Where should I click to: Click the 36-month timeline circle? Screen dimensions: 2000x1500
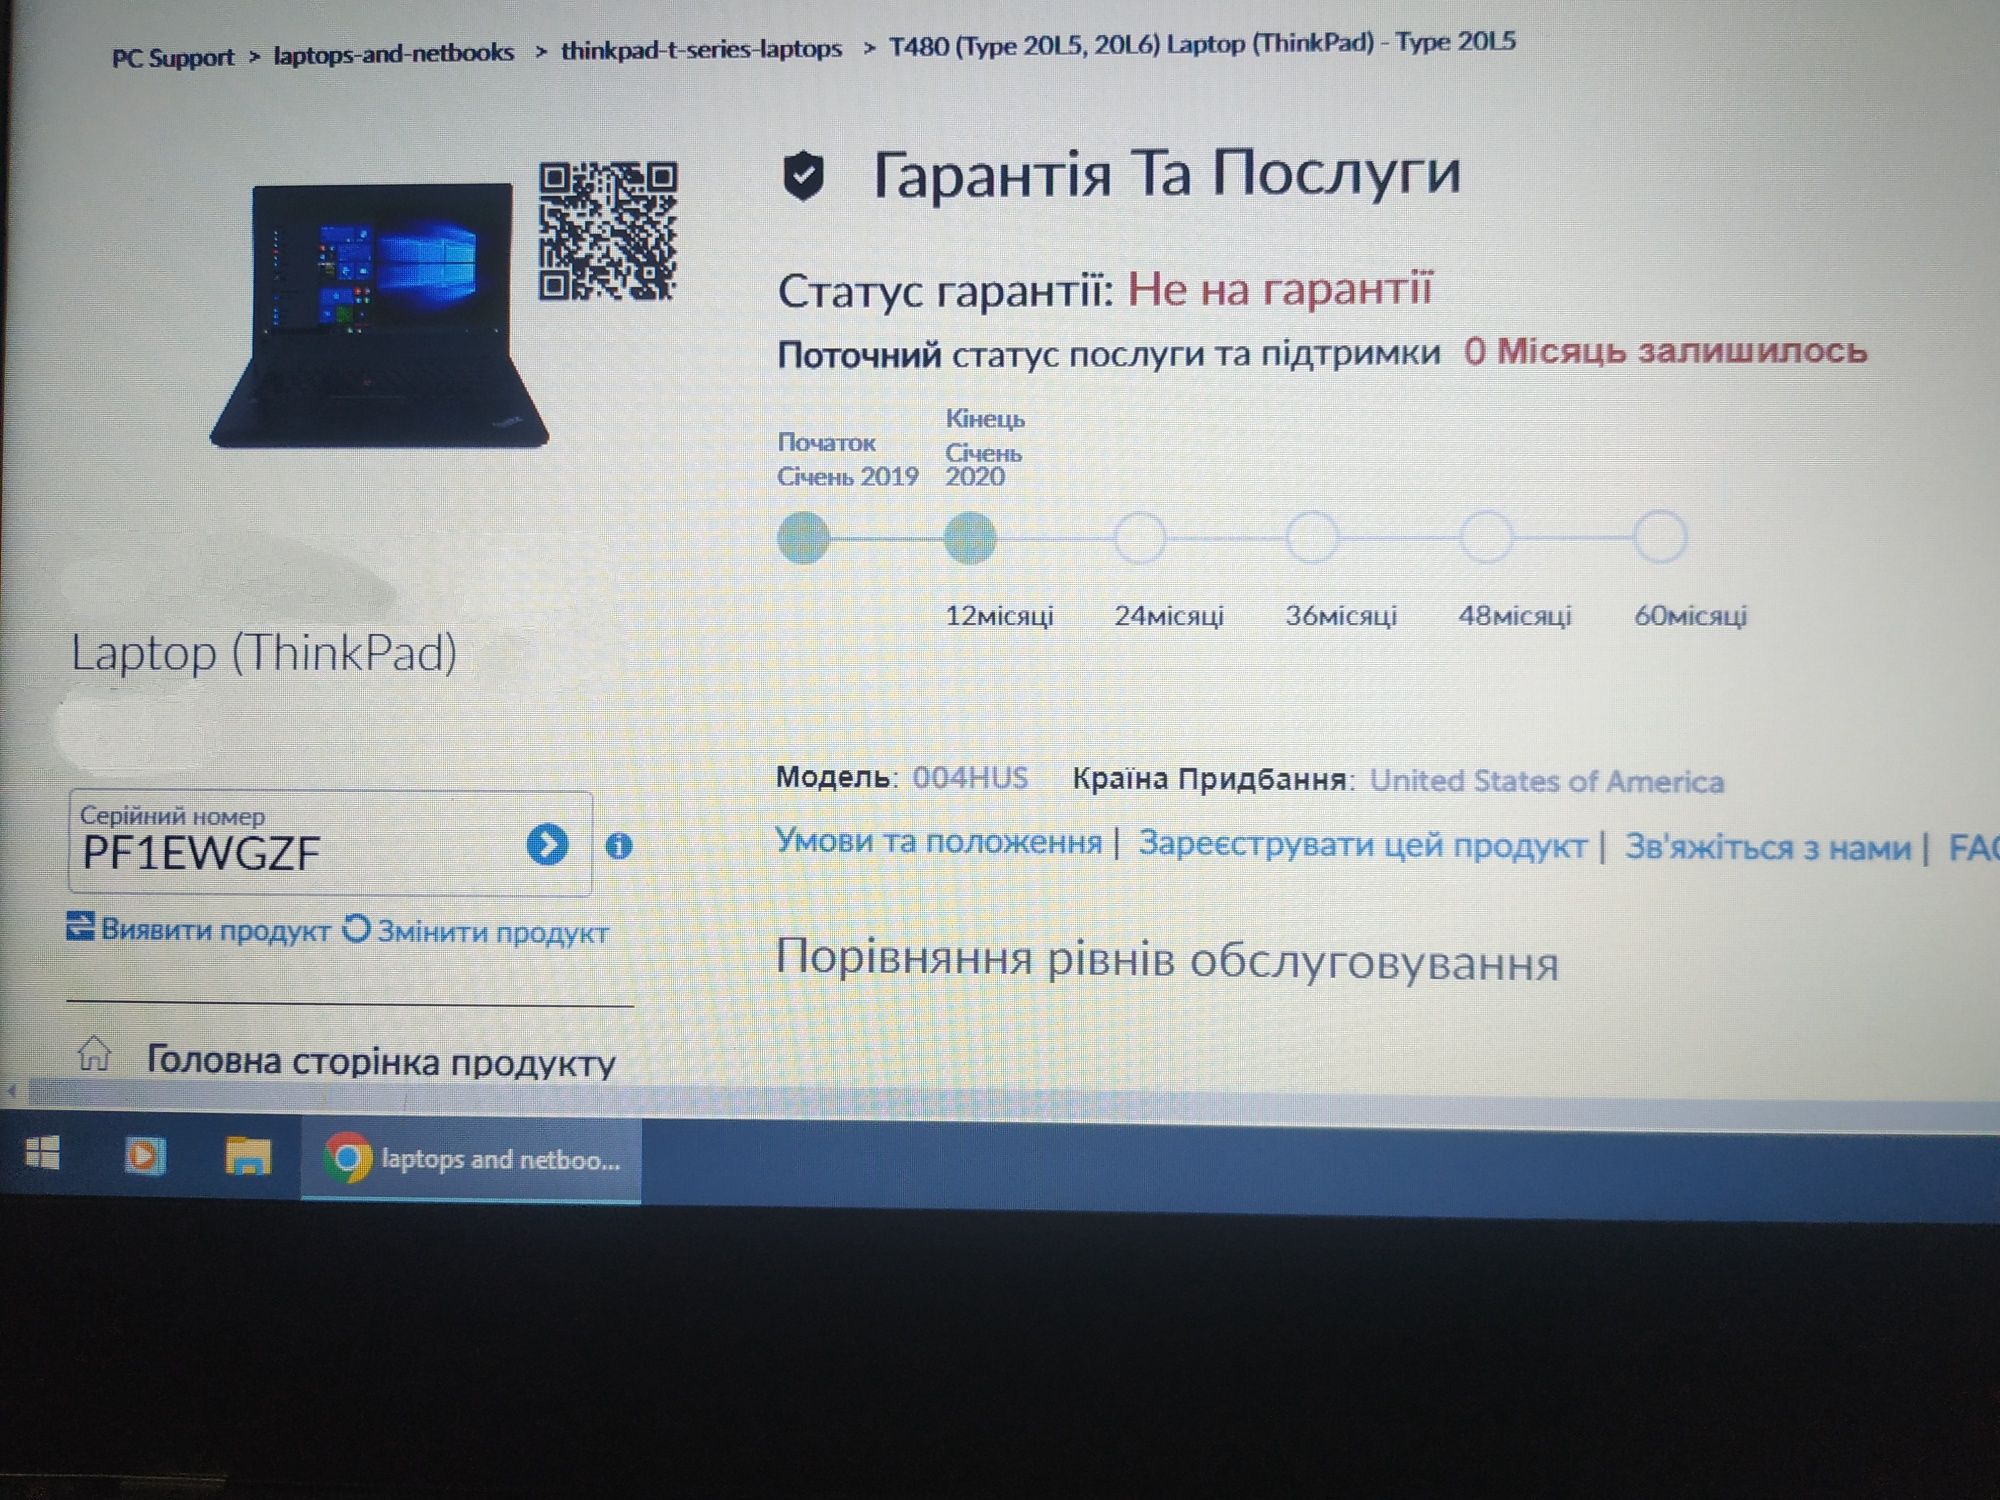(x=1312, y=537)
